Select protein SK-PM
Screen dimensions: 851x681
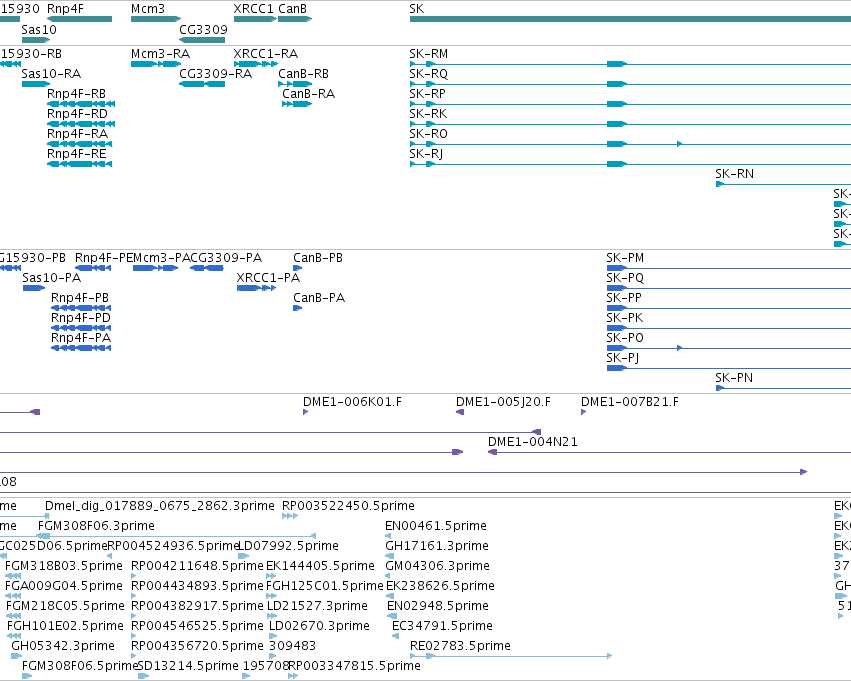tap(728, 268)
